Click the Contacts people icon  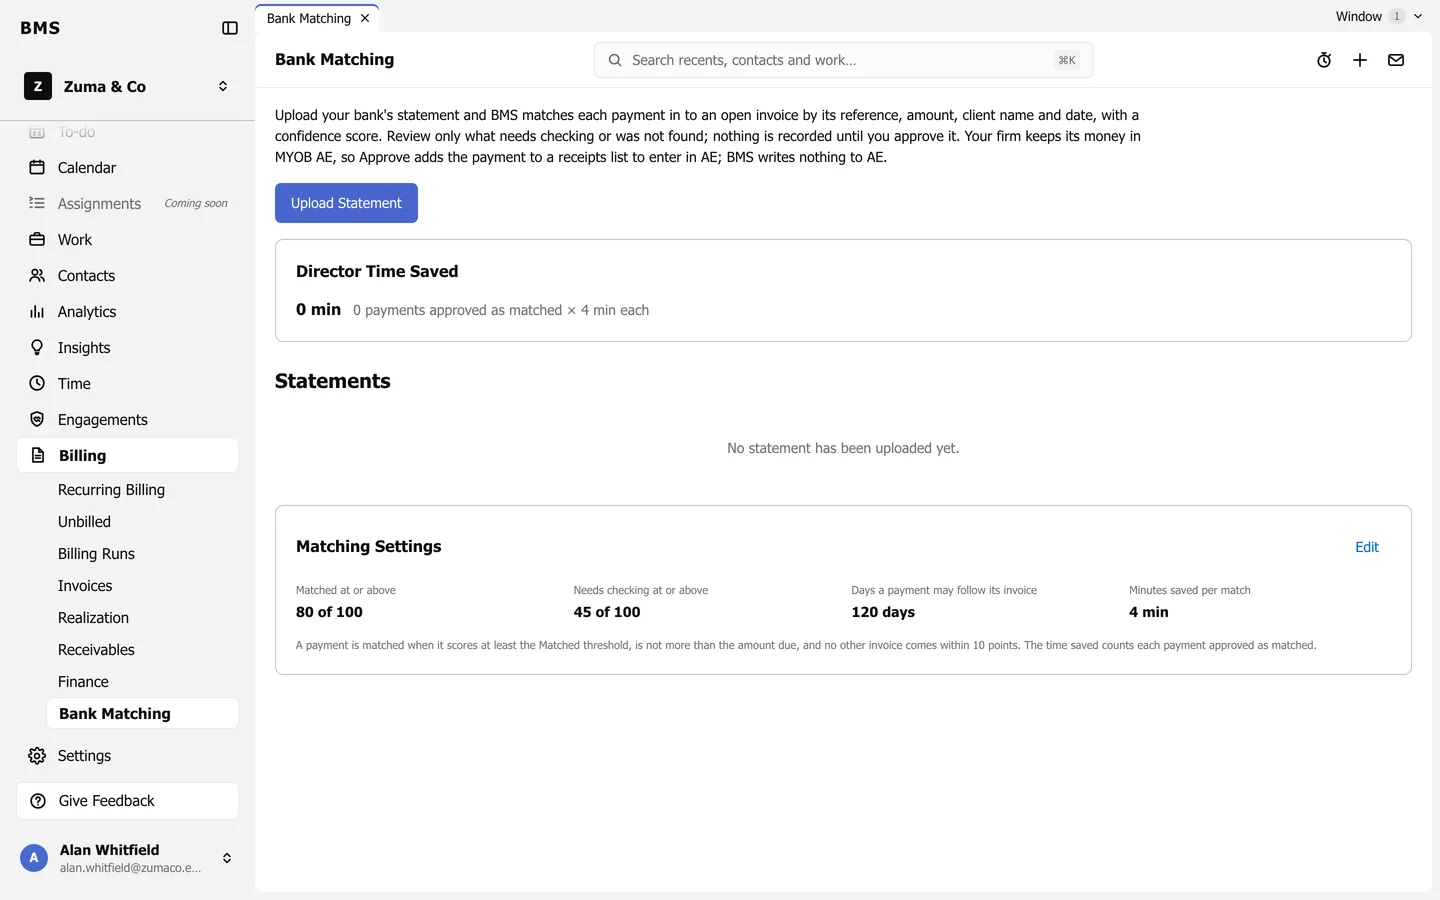click(37, 276)
